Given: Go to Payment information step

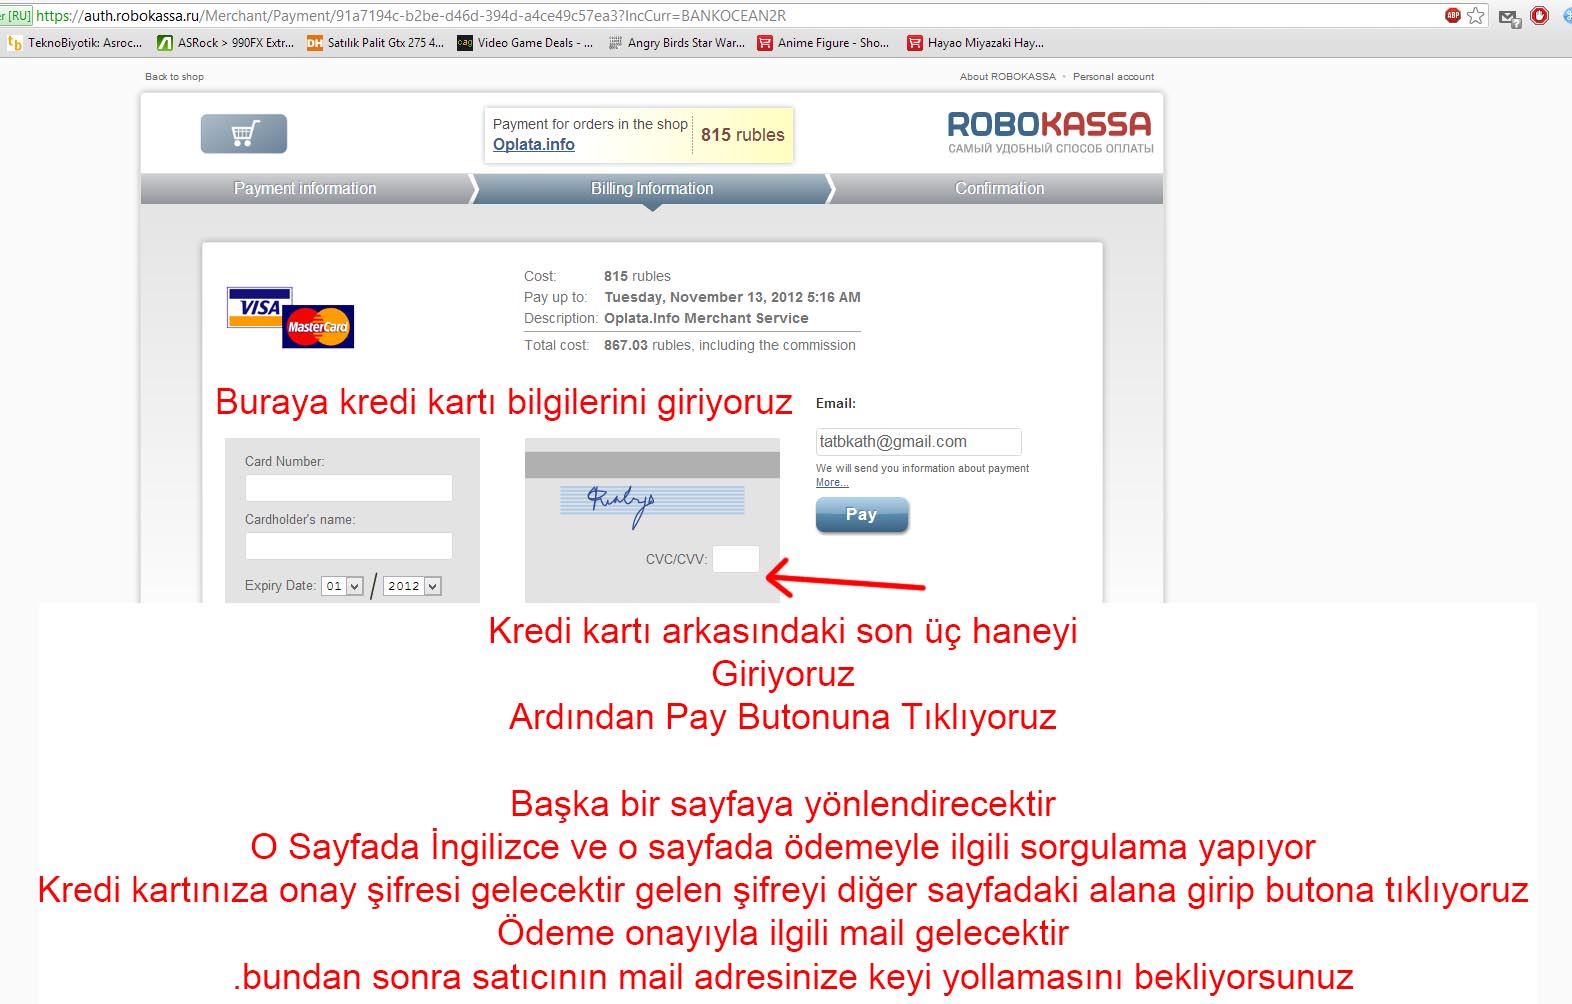Looking at the screenshot, I should coord(305,189).
